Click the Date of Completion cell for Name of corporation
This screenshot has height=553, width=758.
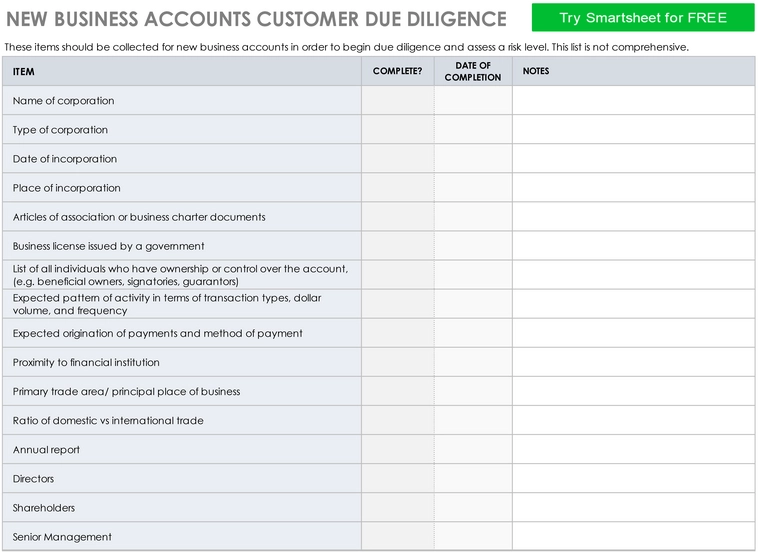473,101
